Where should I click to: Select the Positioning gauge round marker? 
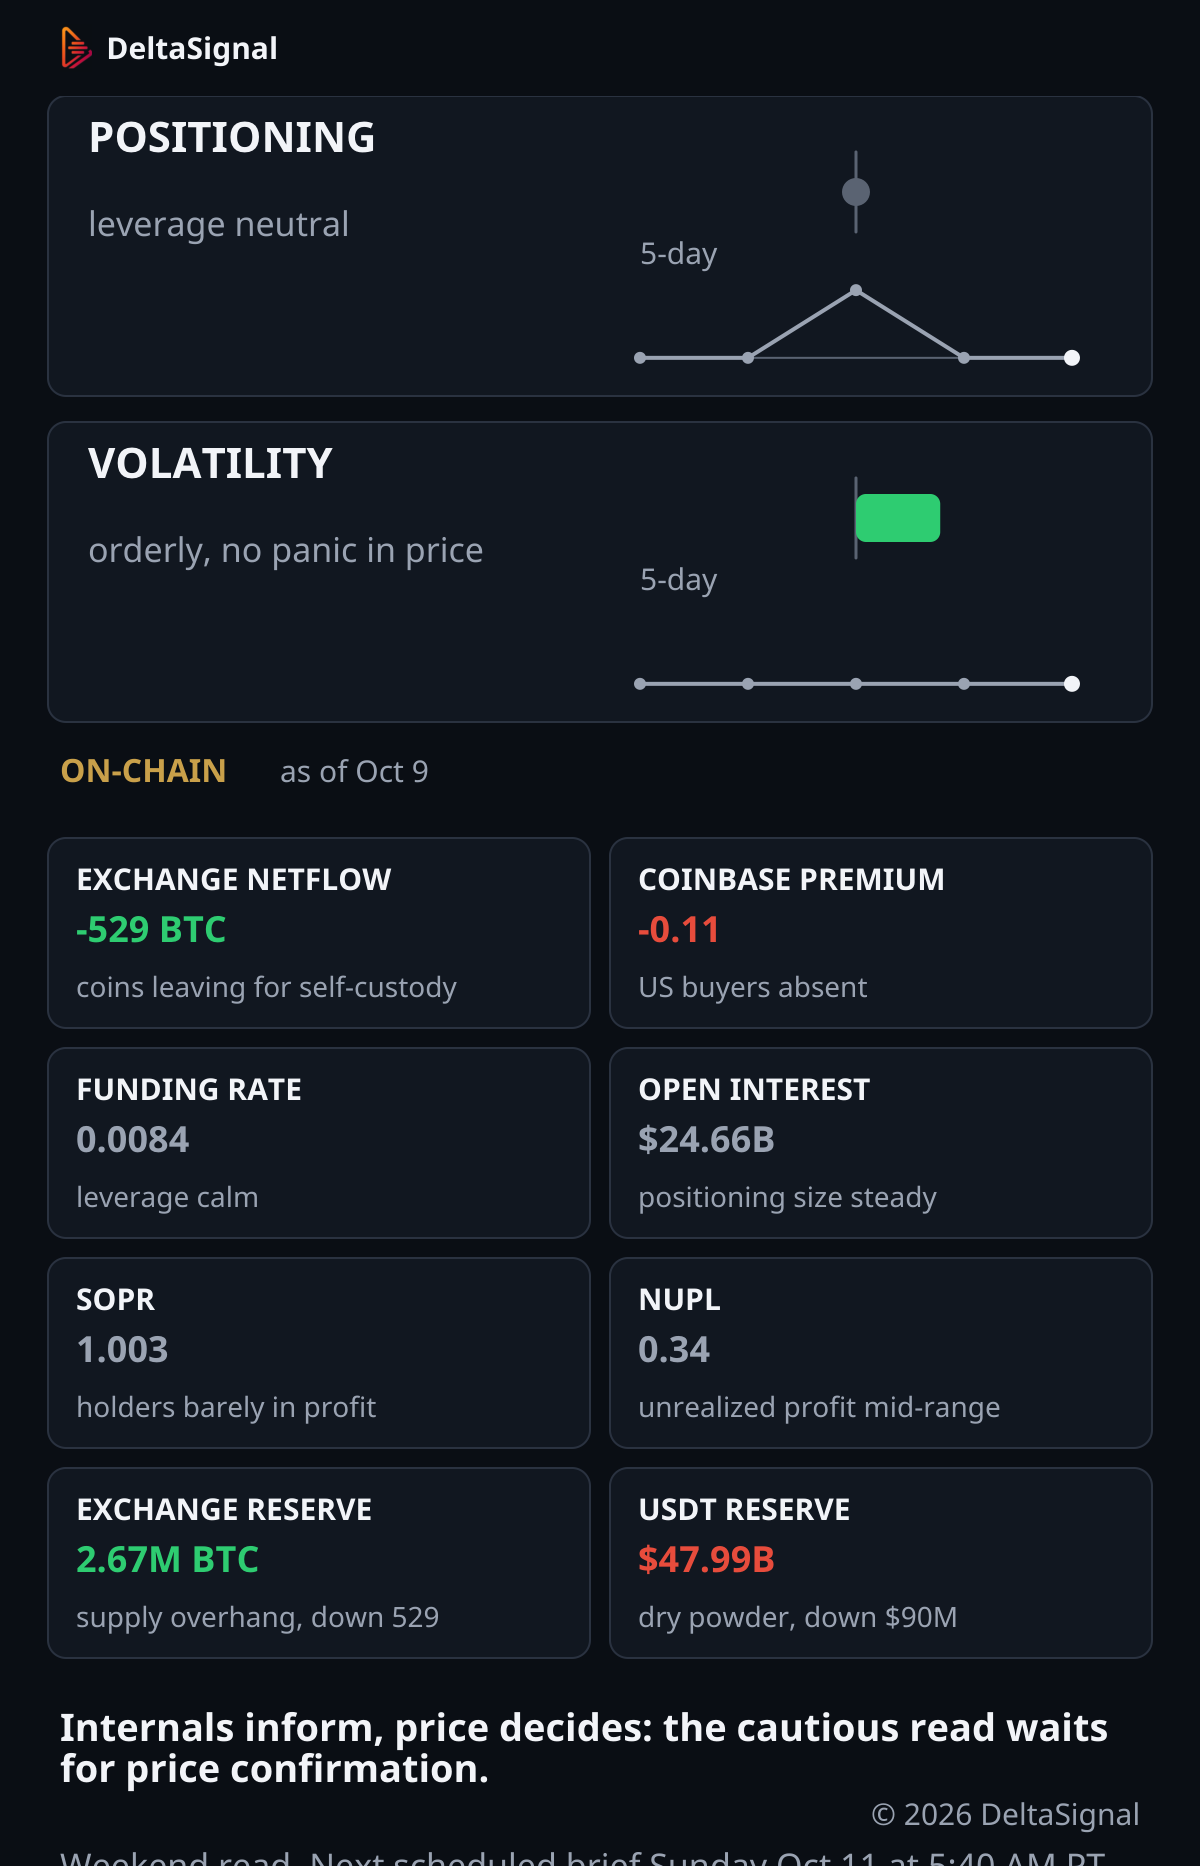point(856,192)
